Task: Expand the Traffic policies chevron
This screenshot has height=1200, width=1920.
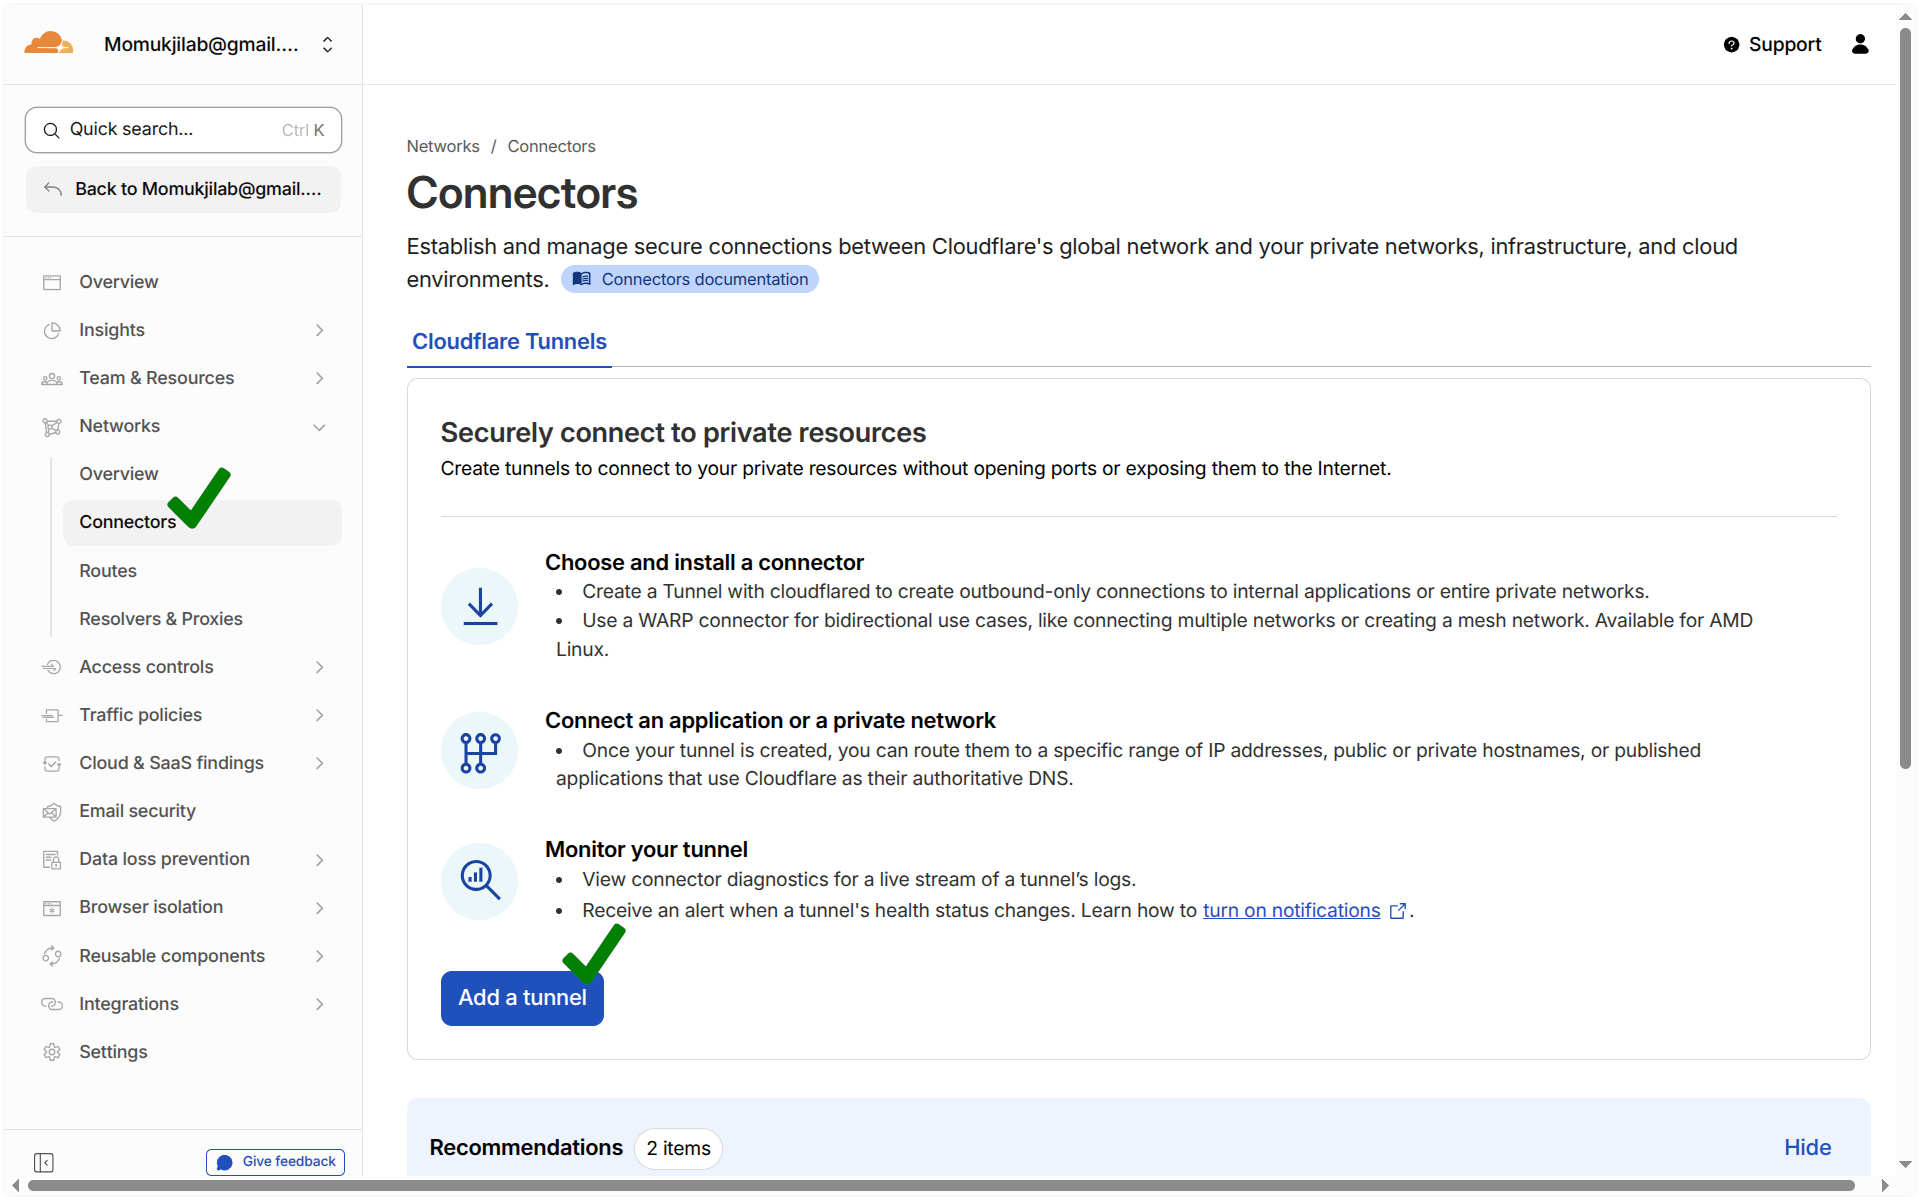Action: tap(319, 715)
